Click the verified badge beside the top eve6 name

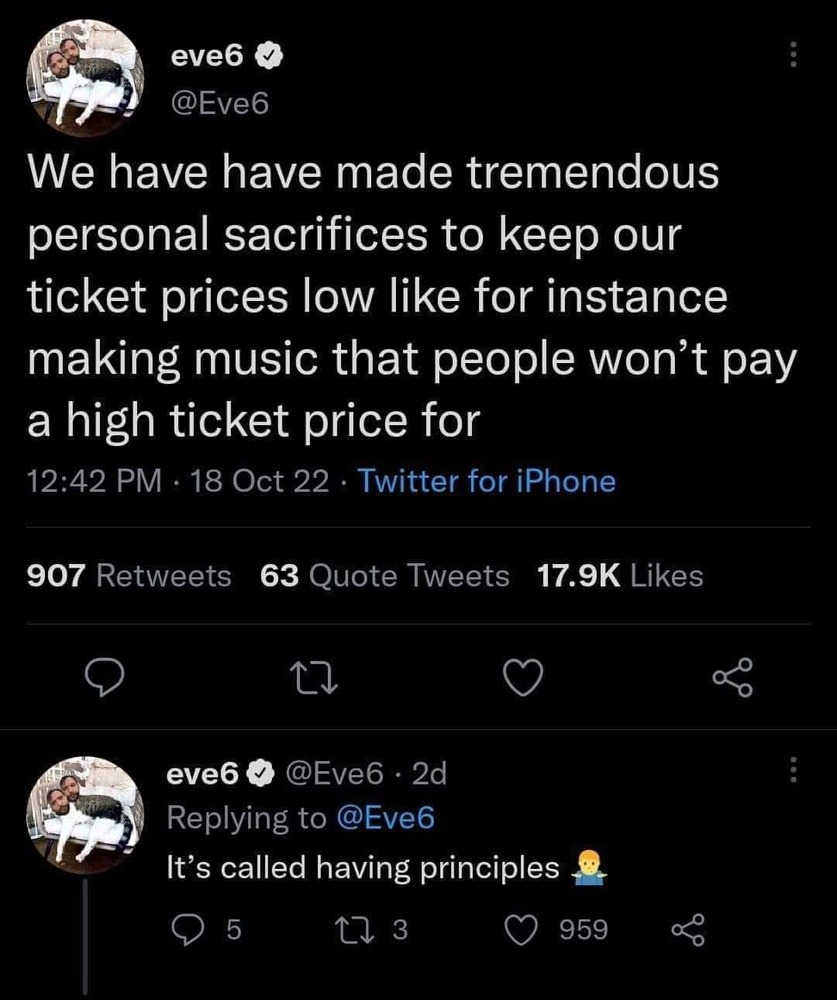coord(269,58)
